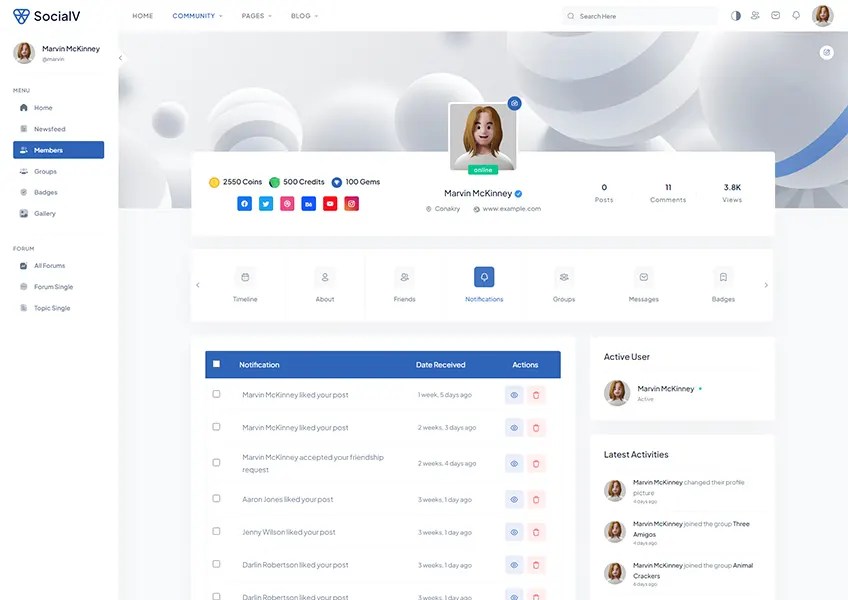Image resolution: width=848 pixels, height=600 pixels.
Task: Delete Jenny Wilson notification
Action: point(536,532)
